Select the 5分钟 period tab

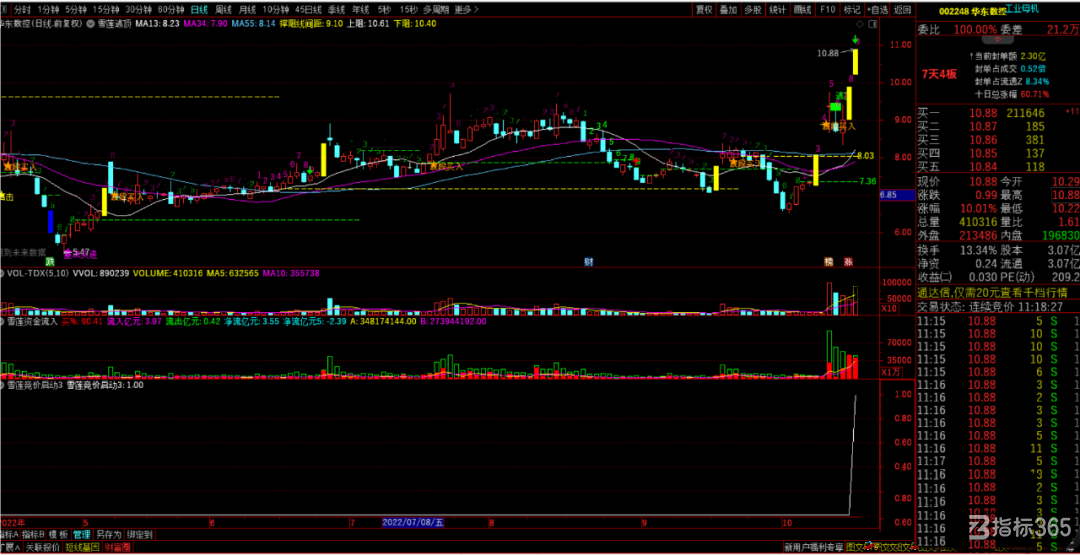[76, 10]
